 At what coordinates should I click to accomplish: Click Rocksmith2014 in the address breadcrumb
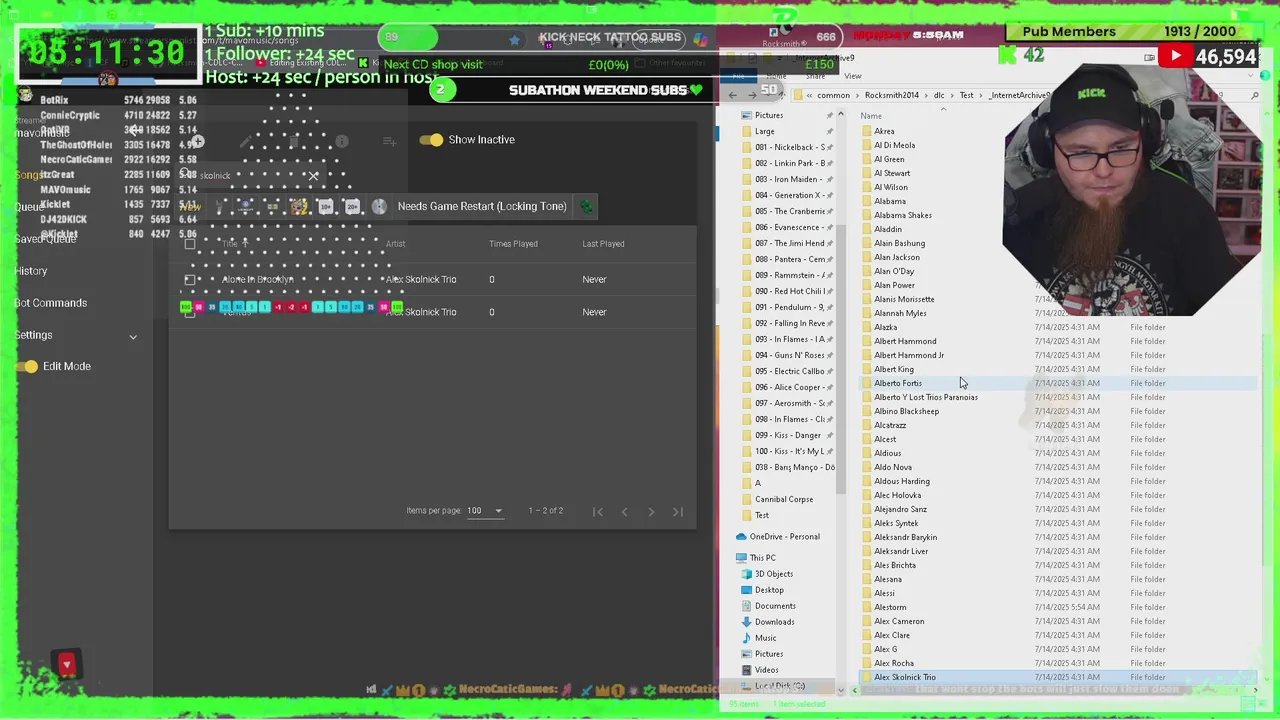point(891,95)
